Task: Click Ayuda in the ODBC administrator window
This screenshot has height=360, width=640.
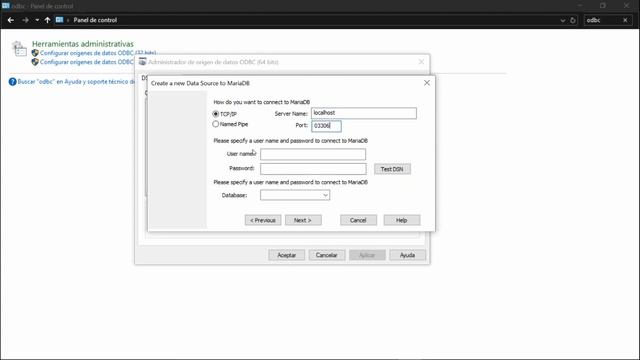Action: (407, 255)
